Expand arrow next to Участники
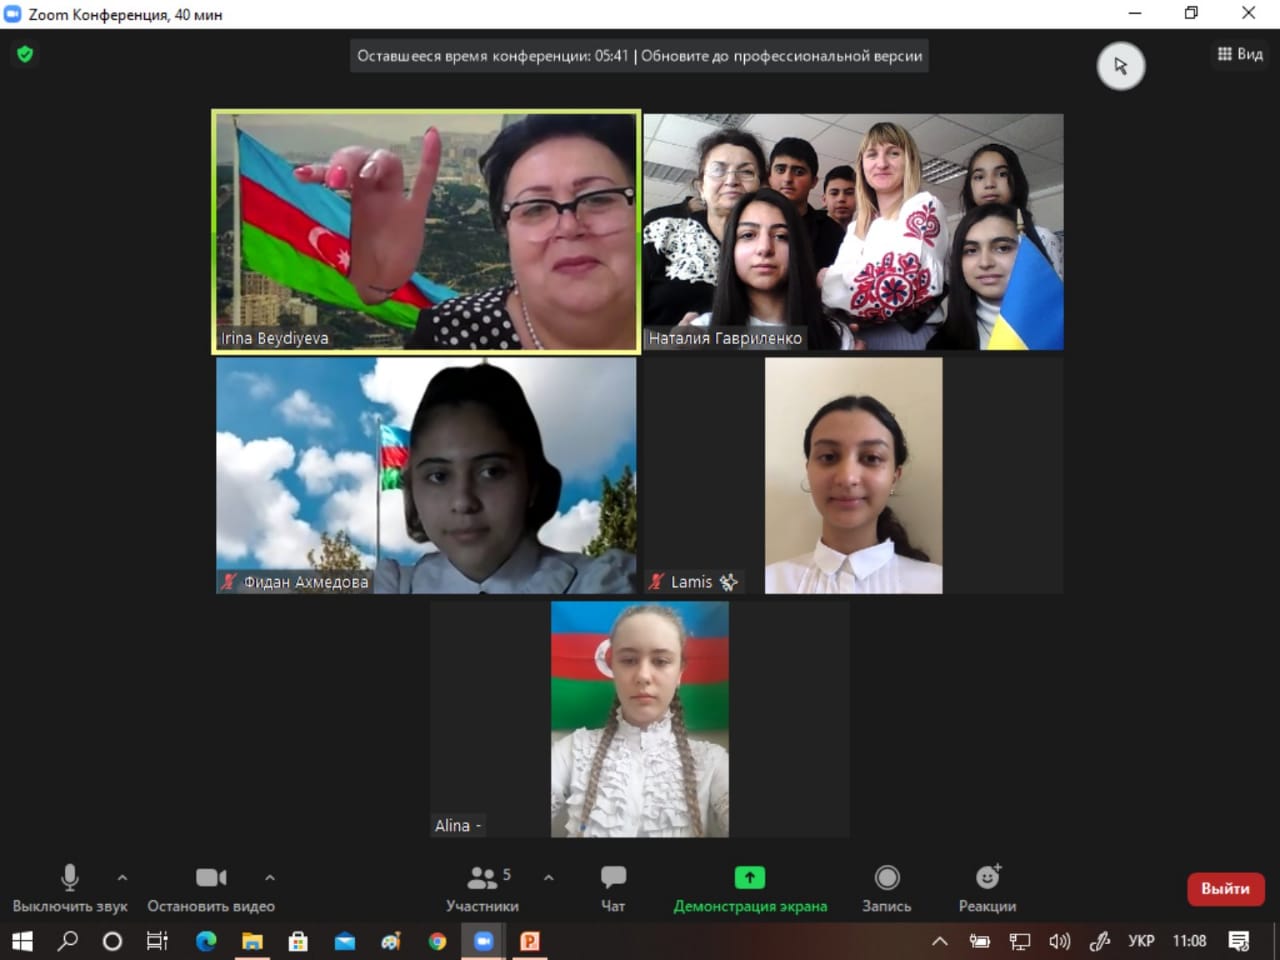 (x=548, y=877)
